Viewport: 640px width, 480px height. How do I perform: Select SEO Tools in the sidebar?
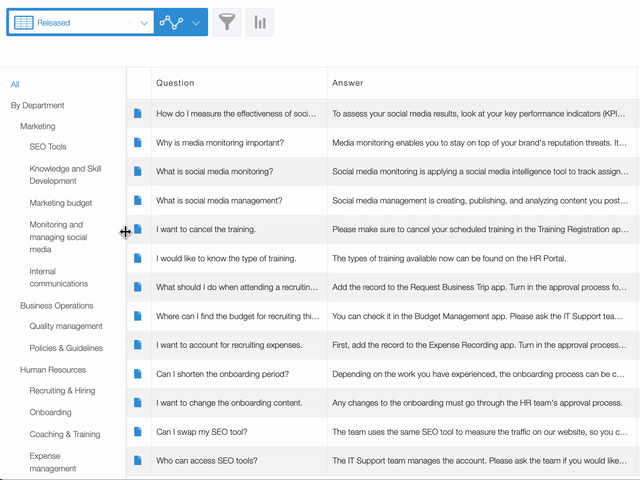tap(48, 147)
